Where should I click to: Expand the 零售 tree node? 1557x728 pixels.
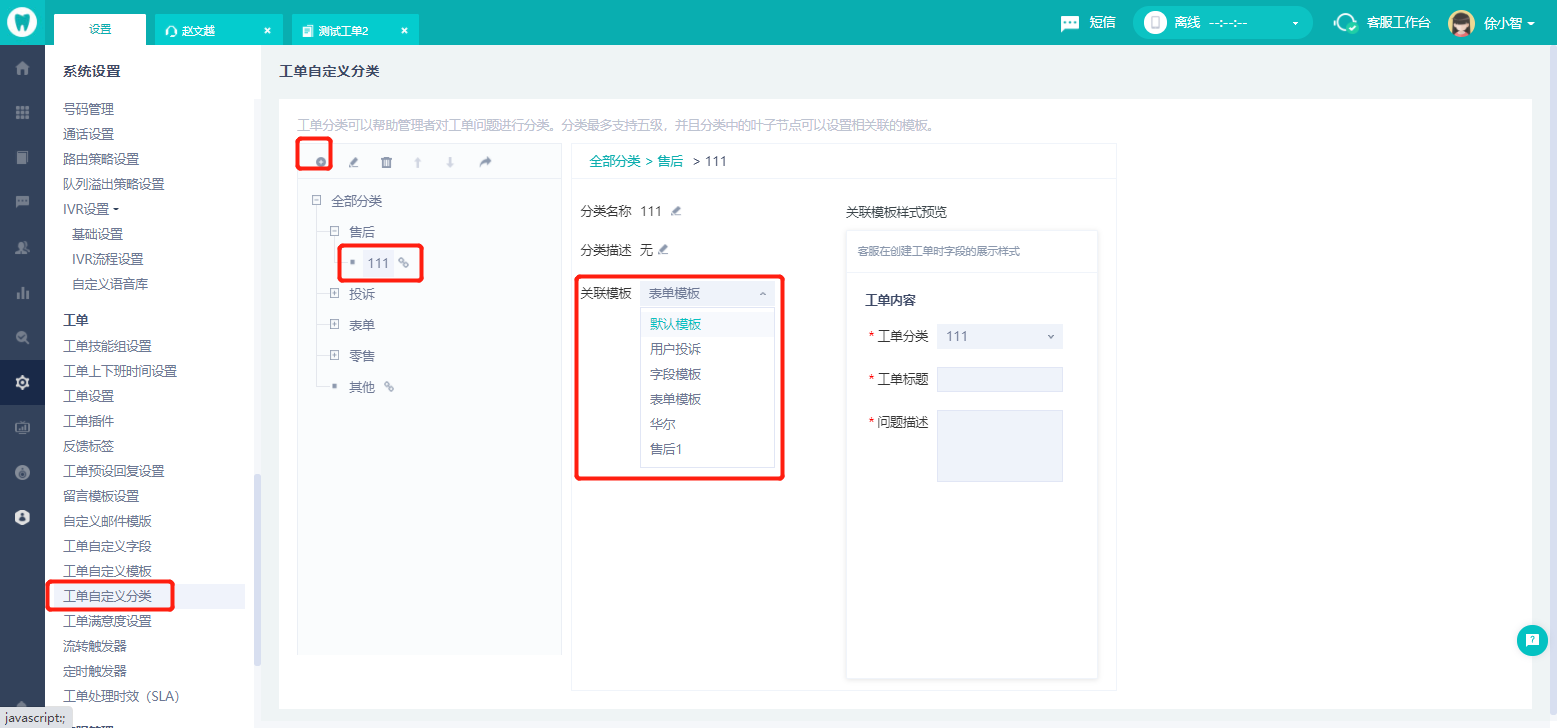pyautogui.click(x=334, y=356)
